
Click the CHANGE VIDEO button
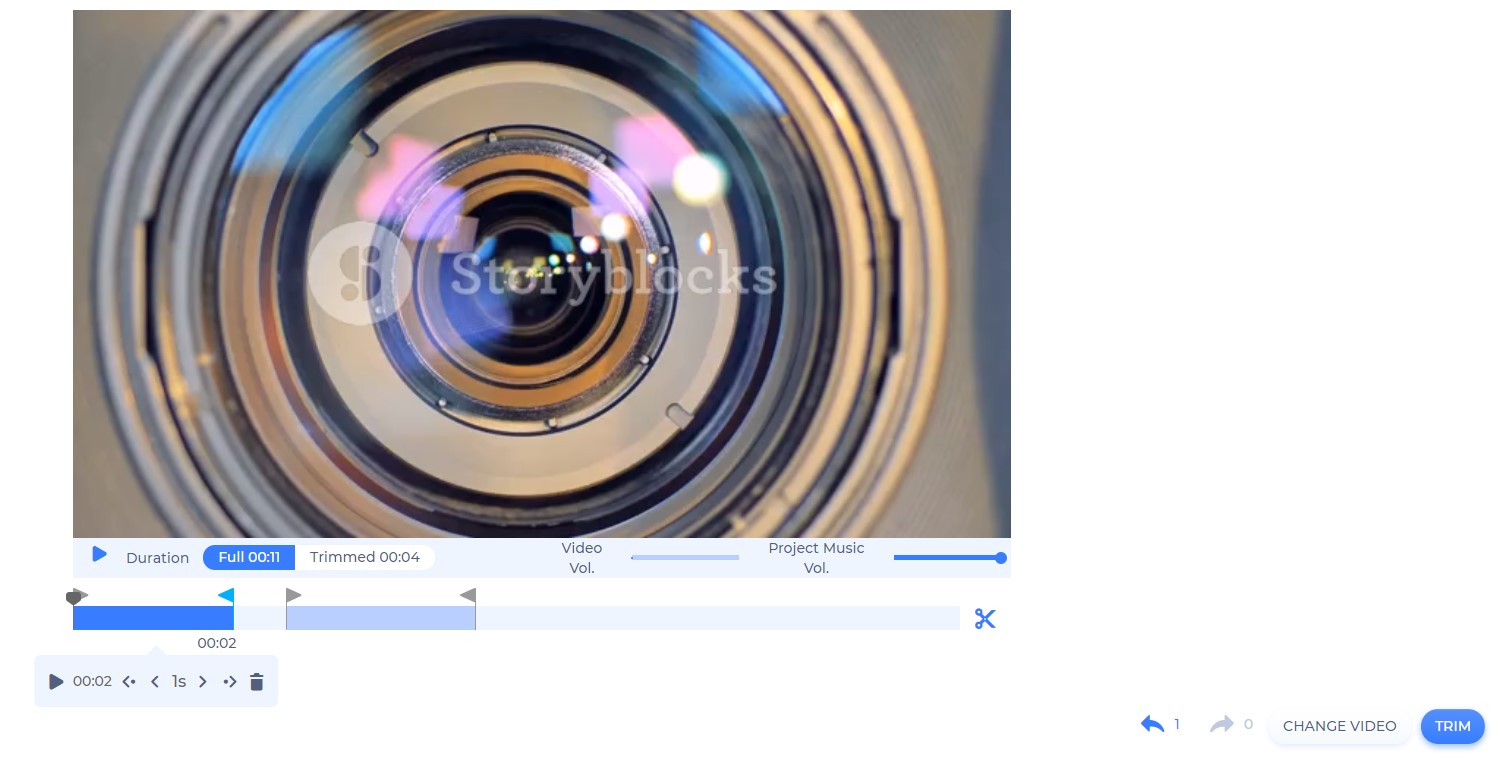1340,726
